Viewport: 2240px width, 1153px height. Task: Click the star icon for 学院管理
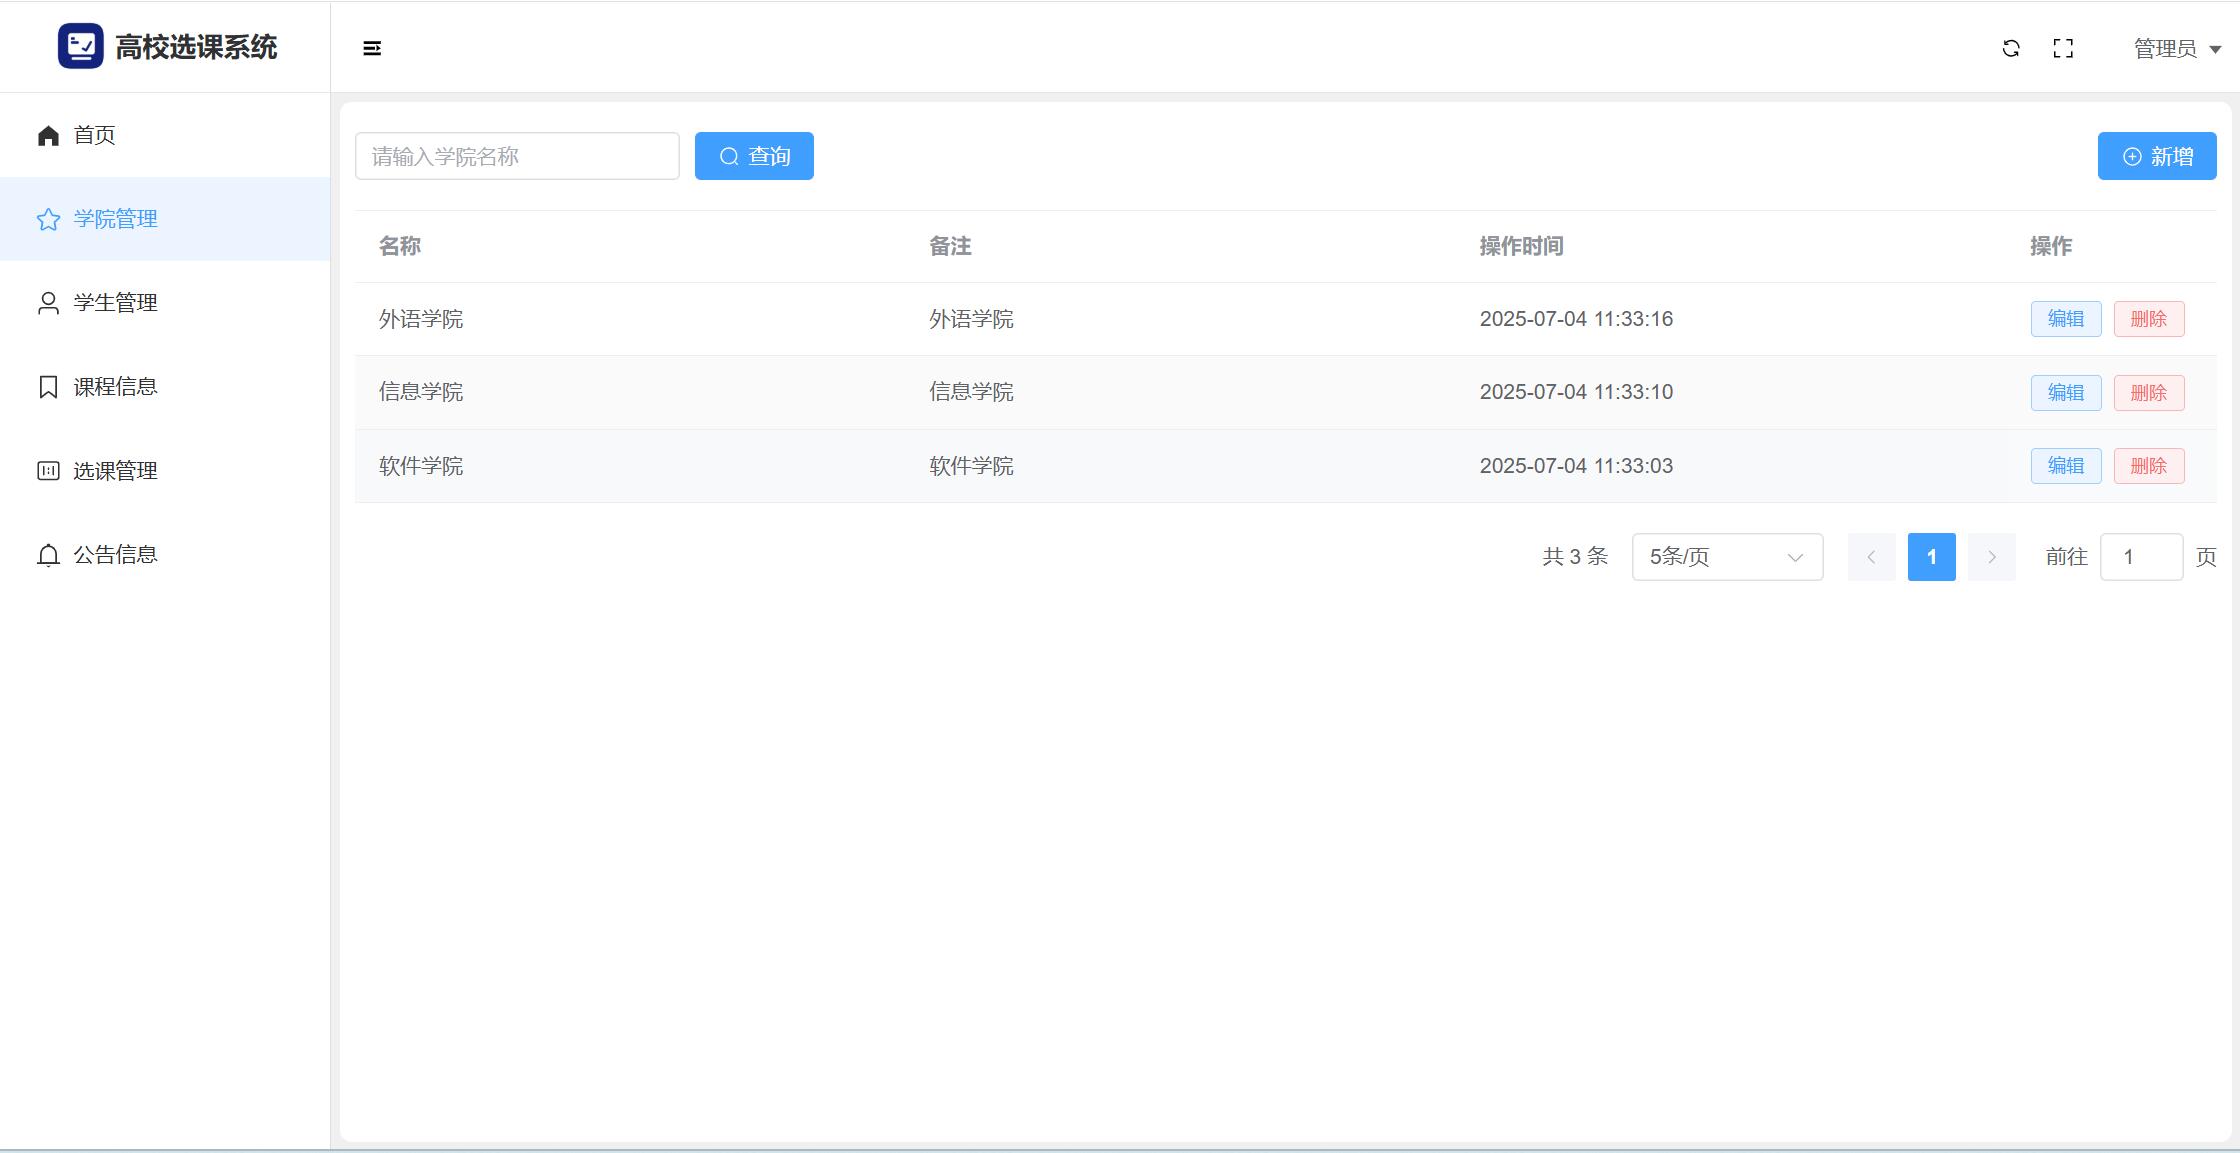point(48,219)
